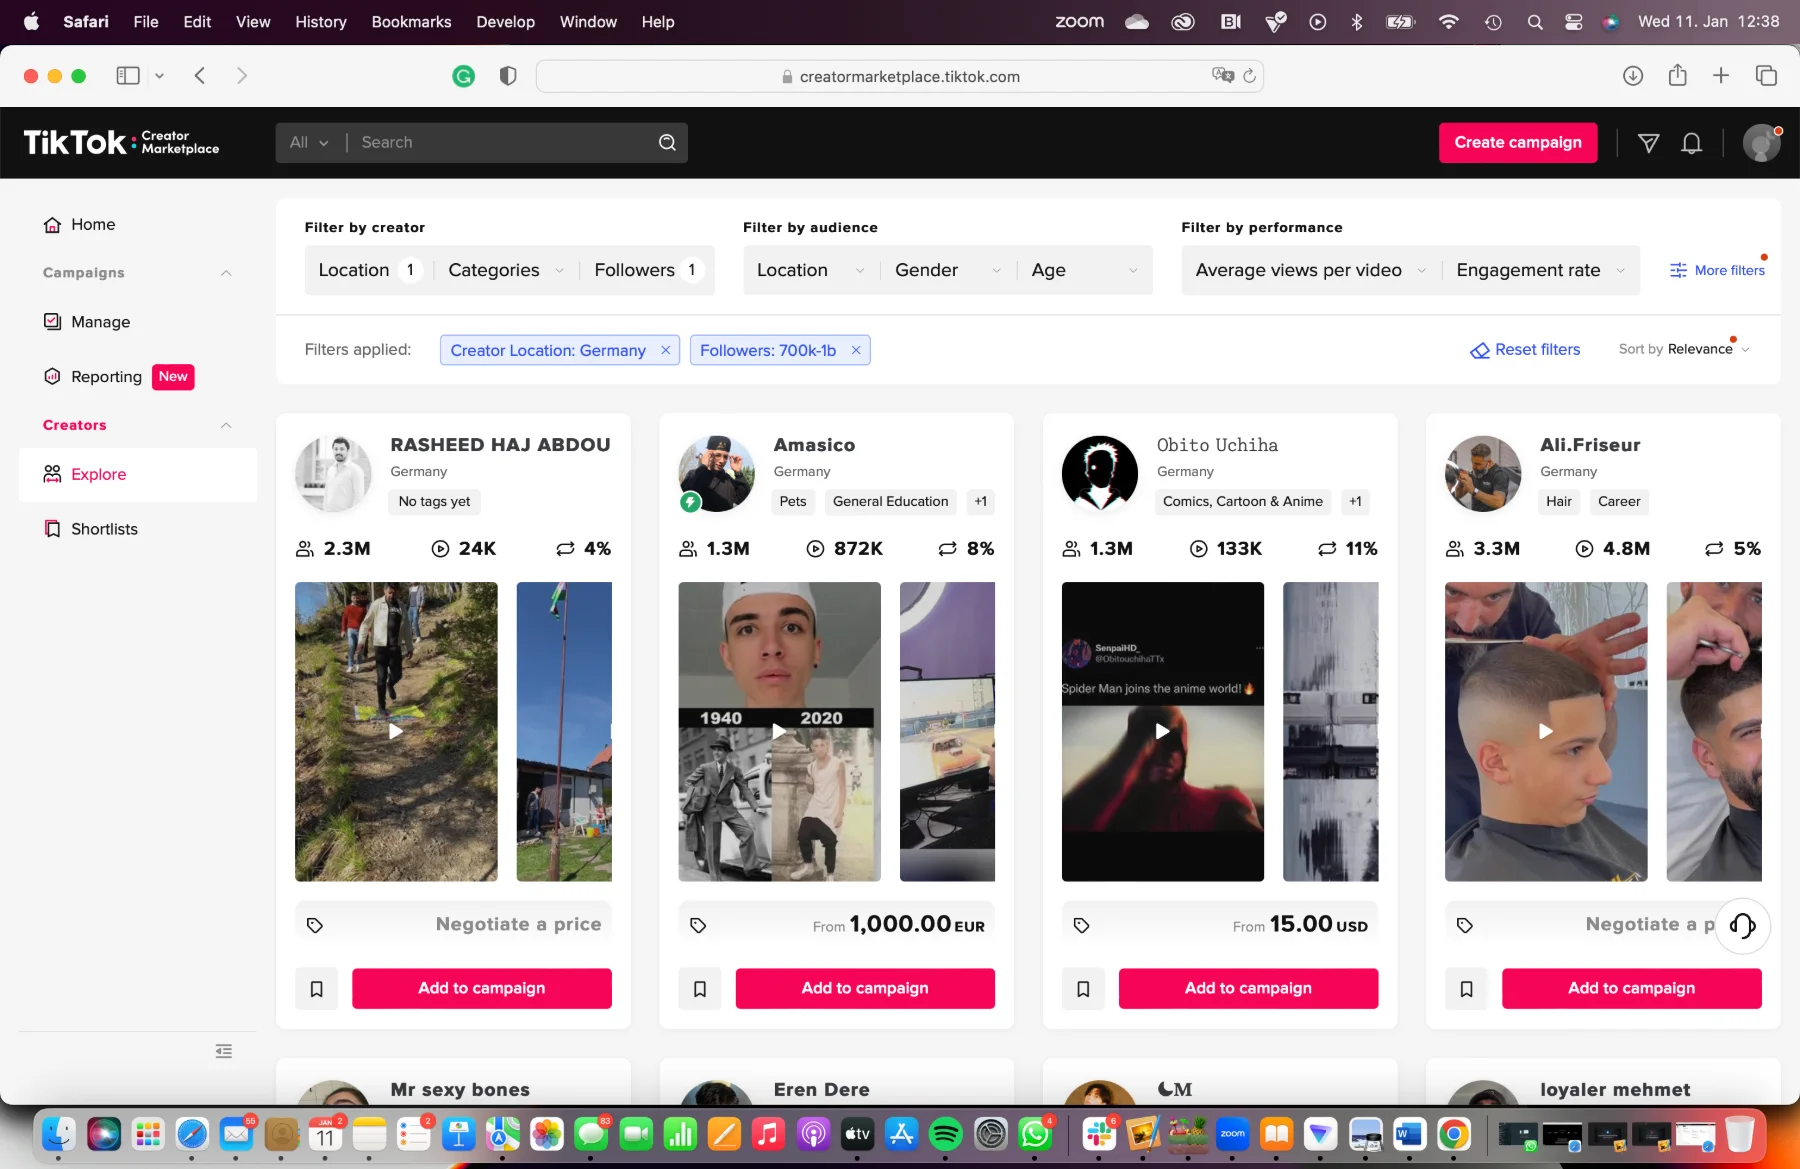Open the profile avatar menu

click(1762, 143)
